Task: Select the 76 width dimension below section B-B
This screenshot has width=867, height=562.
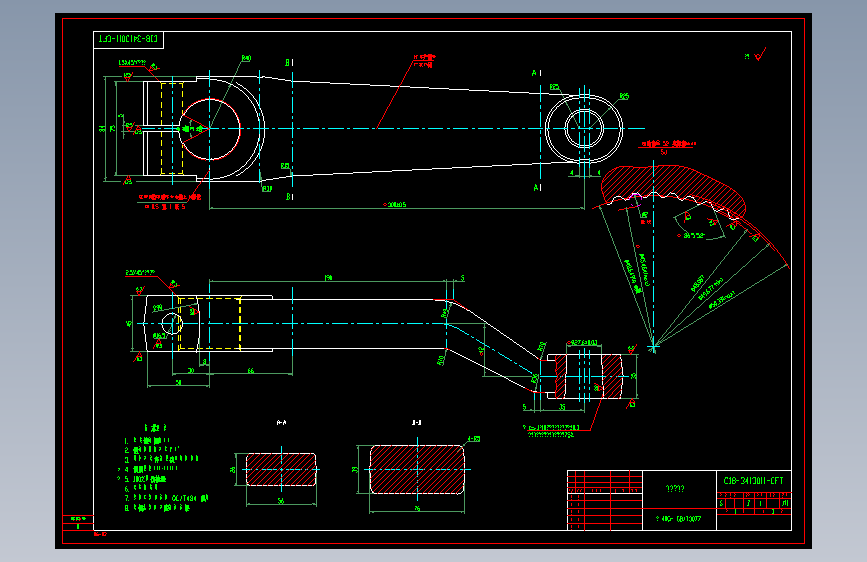Action: pyautogui.click(x=417, y=508)
